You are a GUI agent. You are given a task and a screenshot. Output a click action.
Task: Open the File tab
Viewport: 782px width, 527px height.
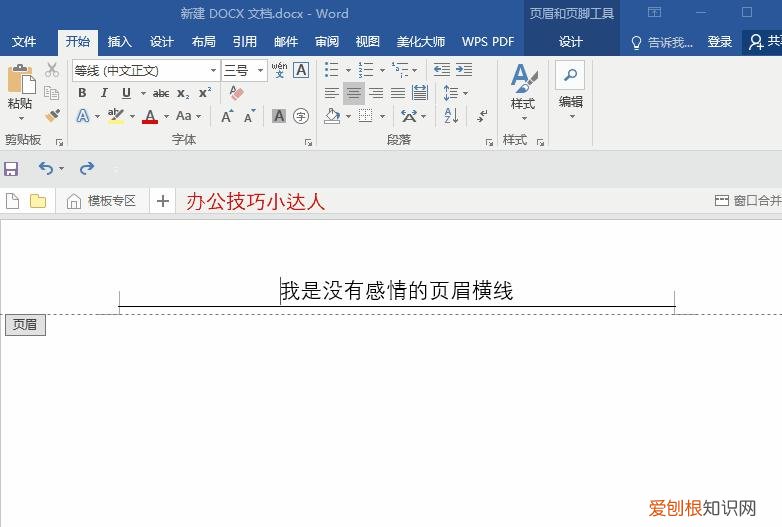click(x=23, y=42)
